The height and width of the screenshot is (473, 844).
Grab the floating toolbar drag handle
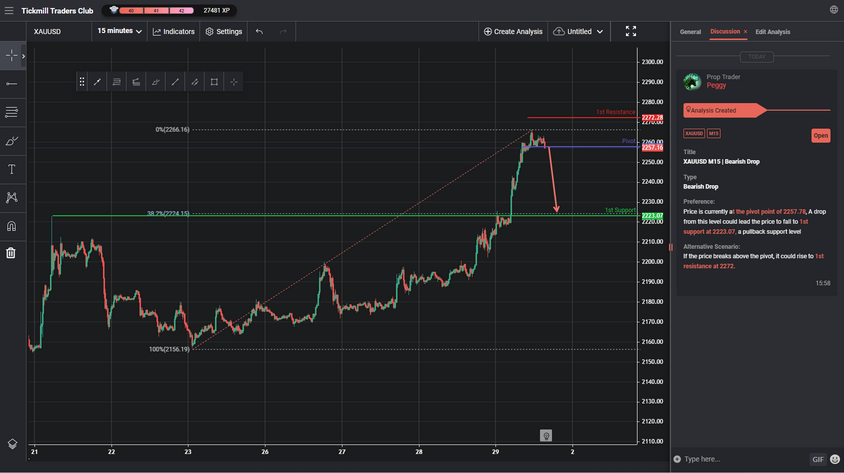click(82, 82)
